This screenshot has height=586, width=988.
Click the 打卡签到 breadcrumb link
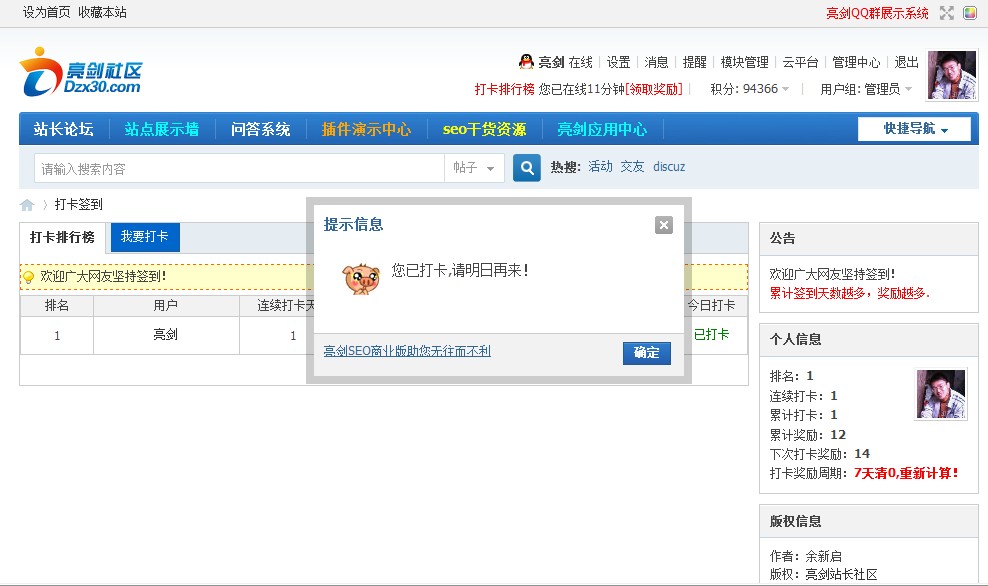tap(79, 204)
